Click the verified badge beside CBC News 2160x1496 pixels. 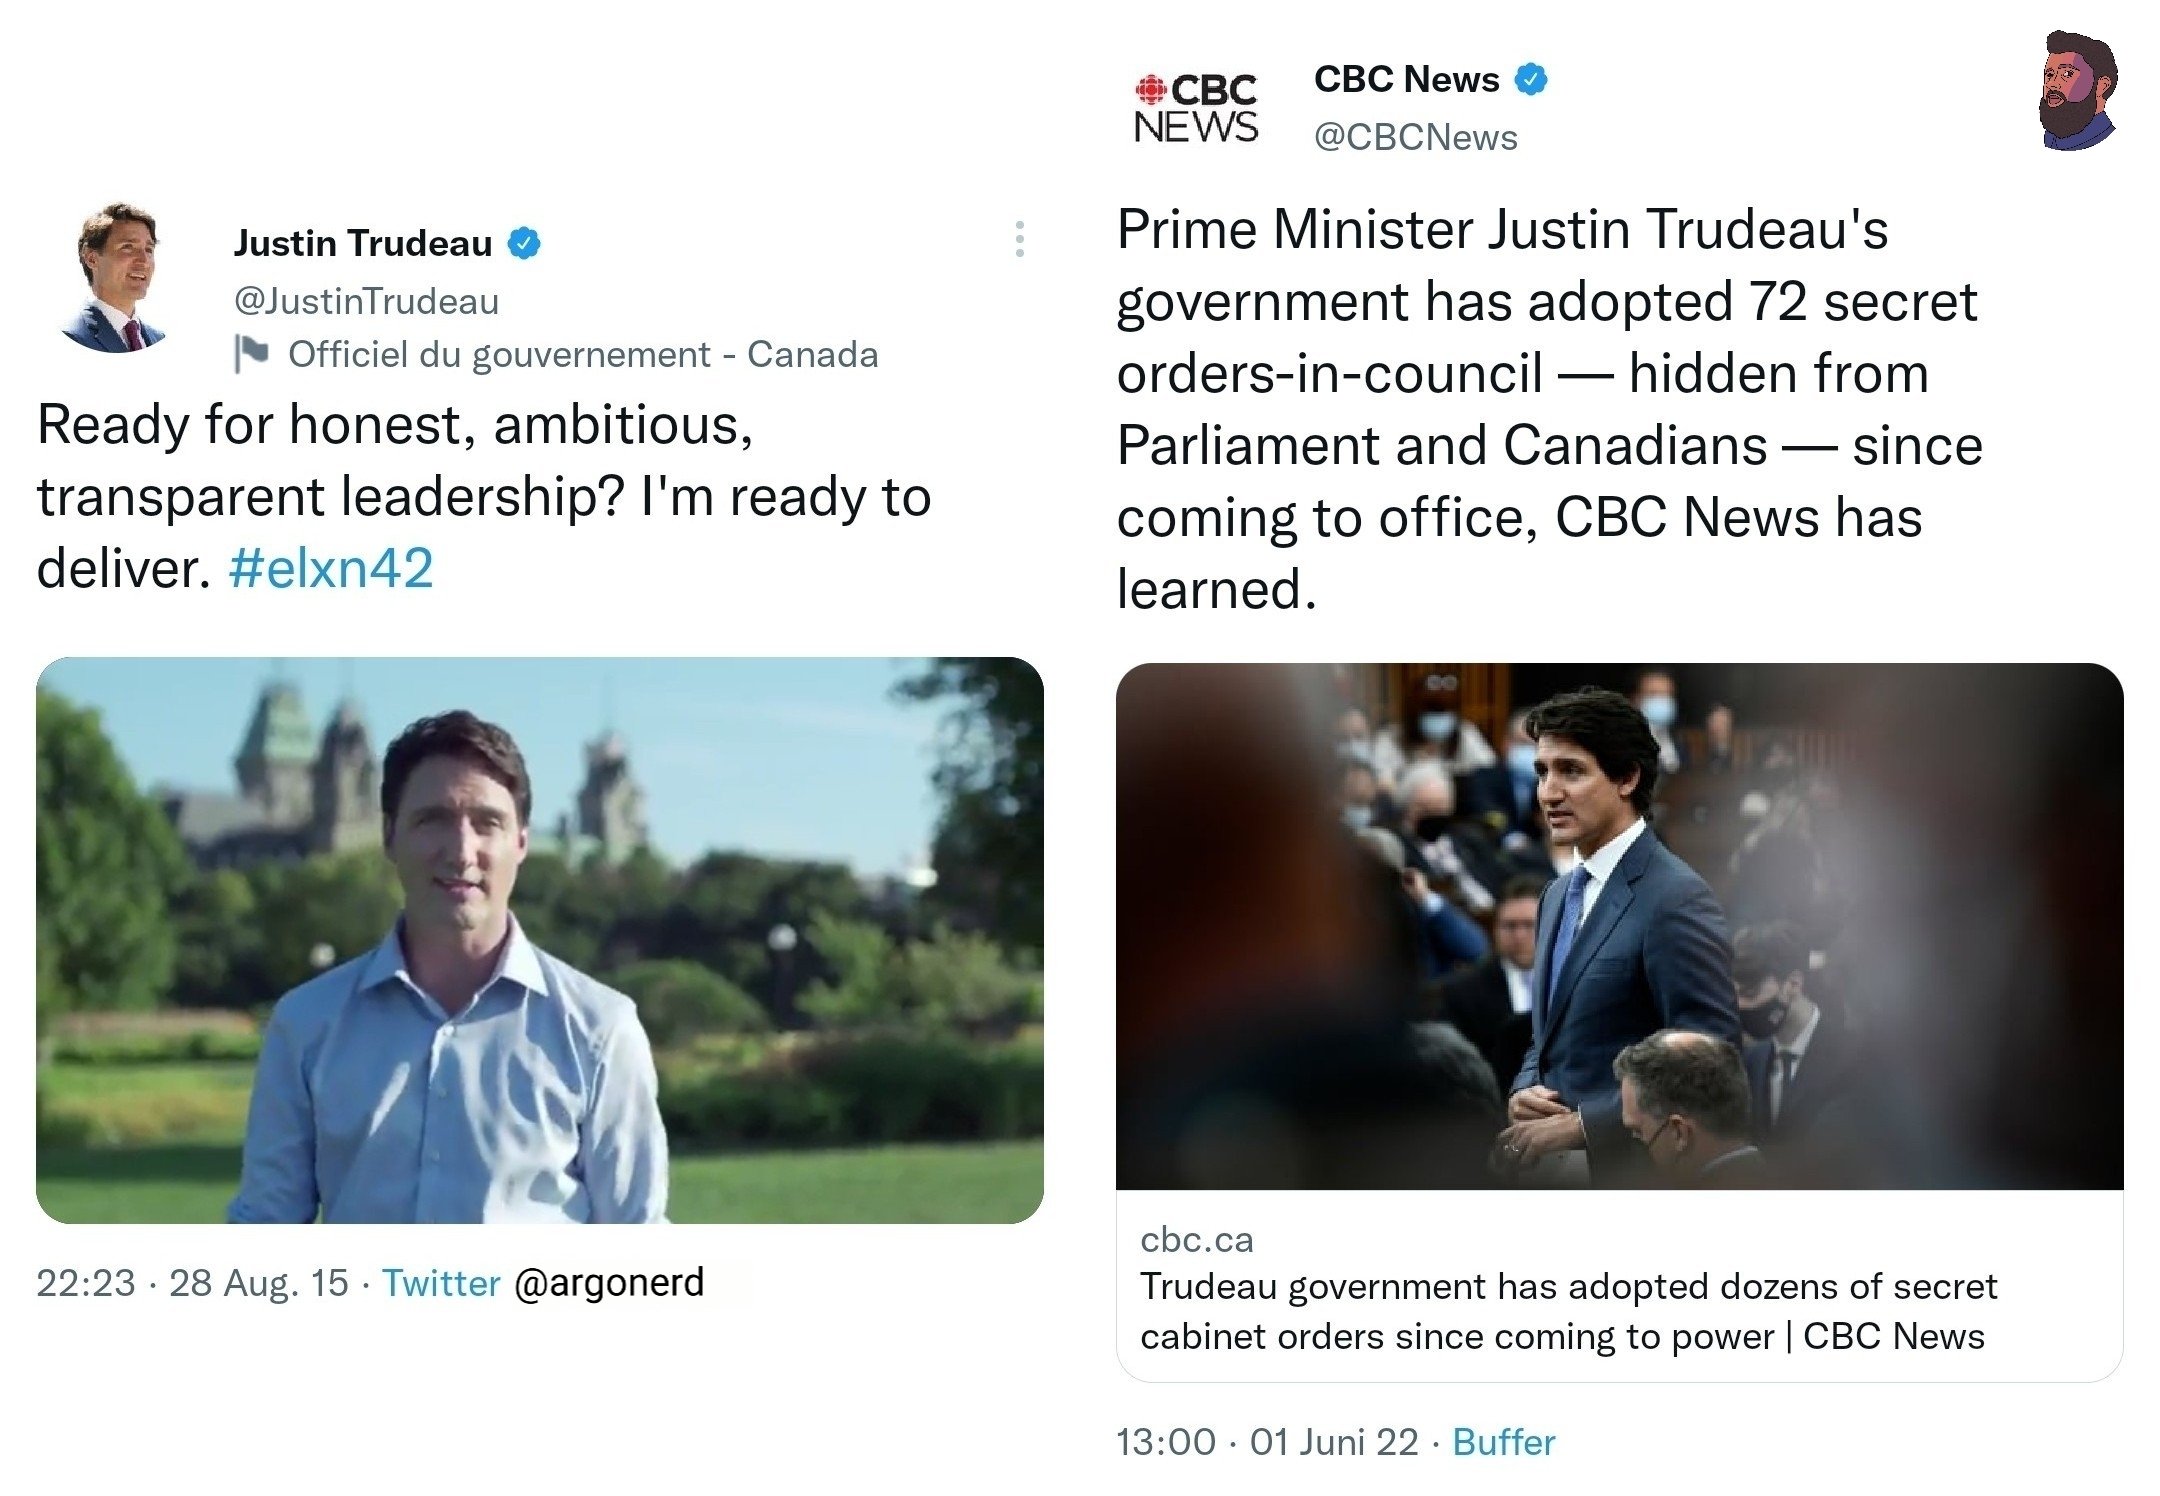(x=1531, y=79)
